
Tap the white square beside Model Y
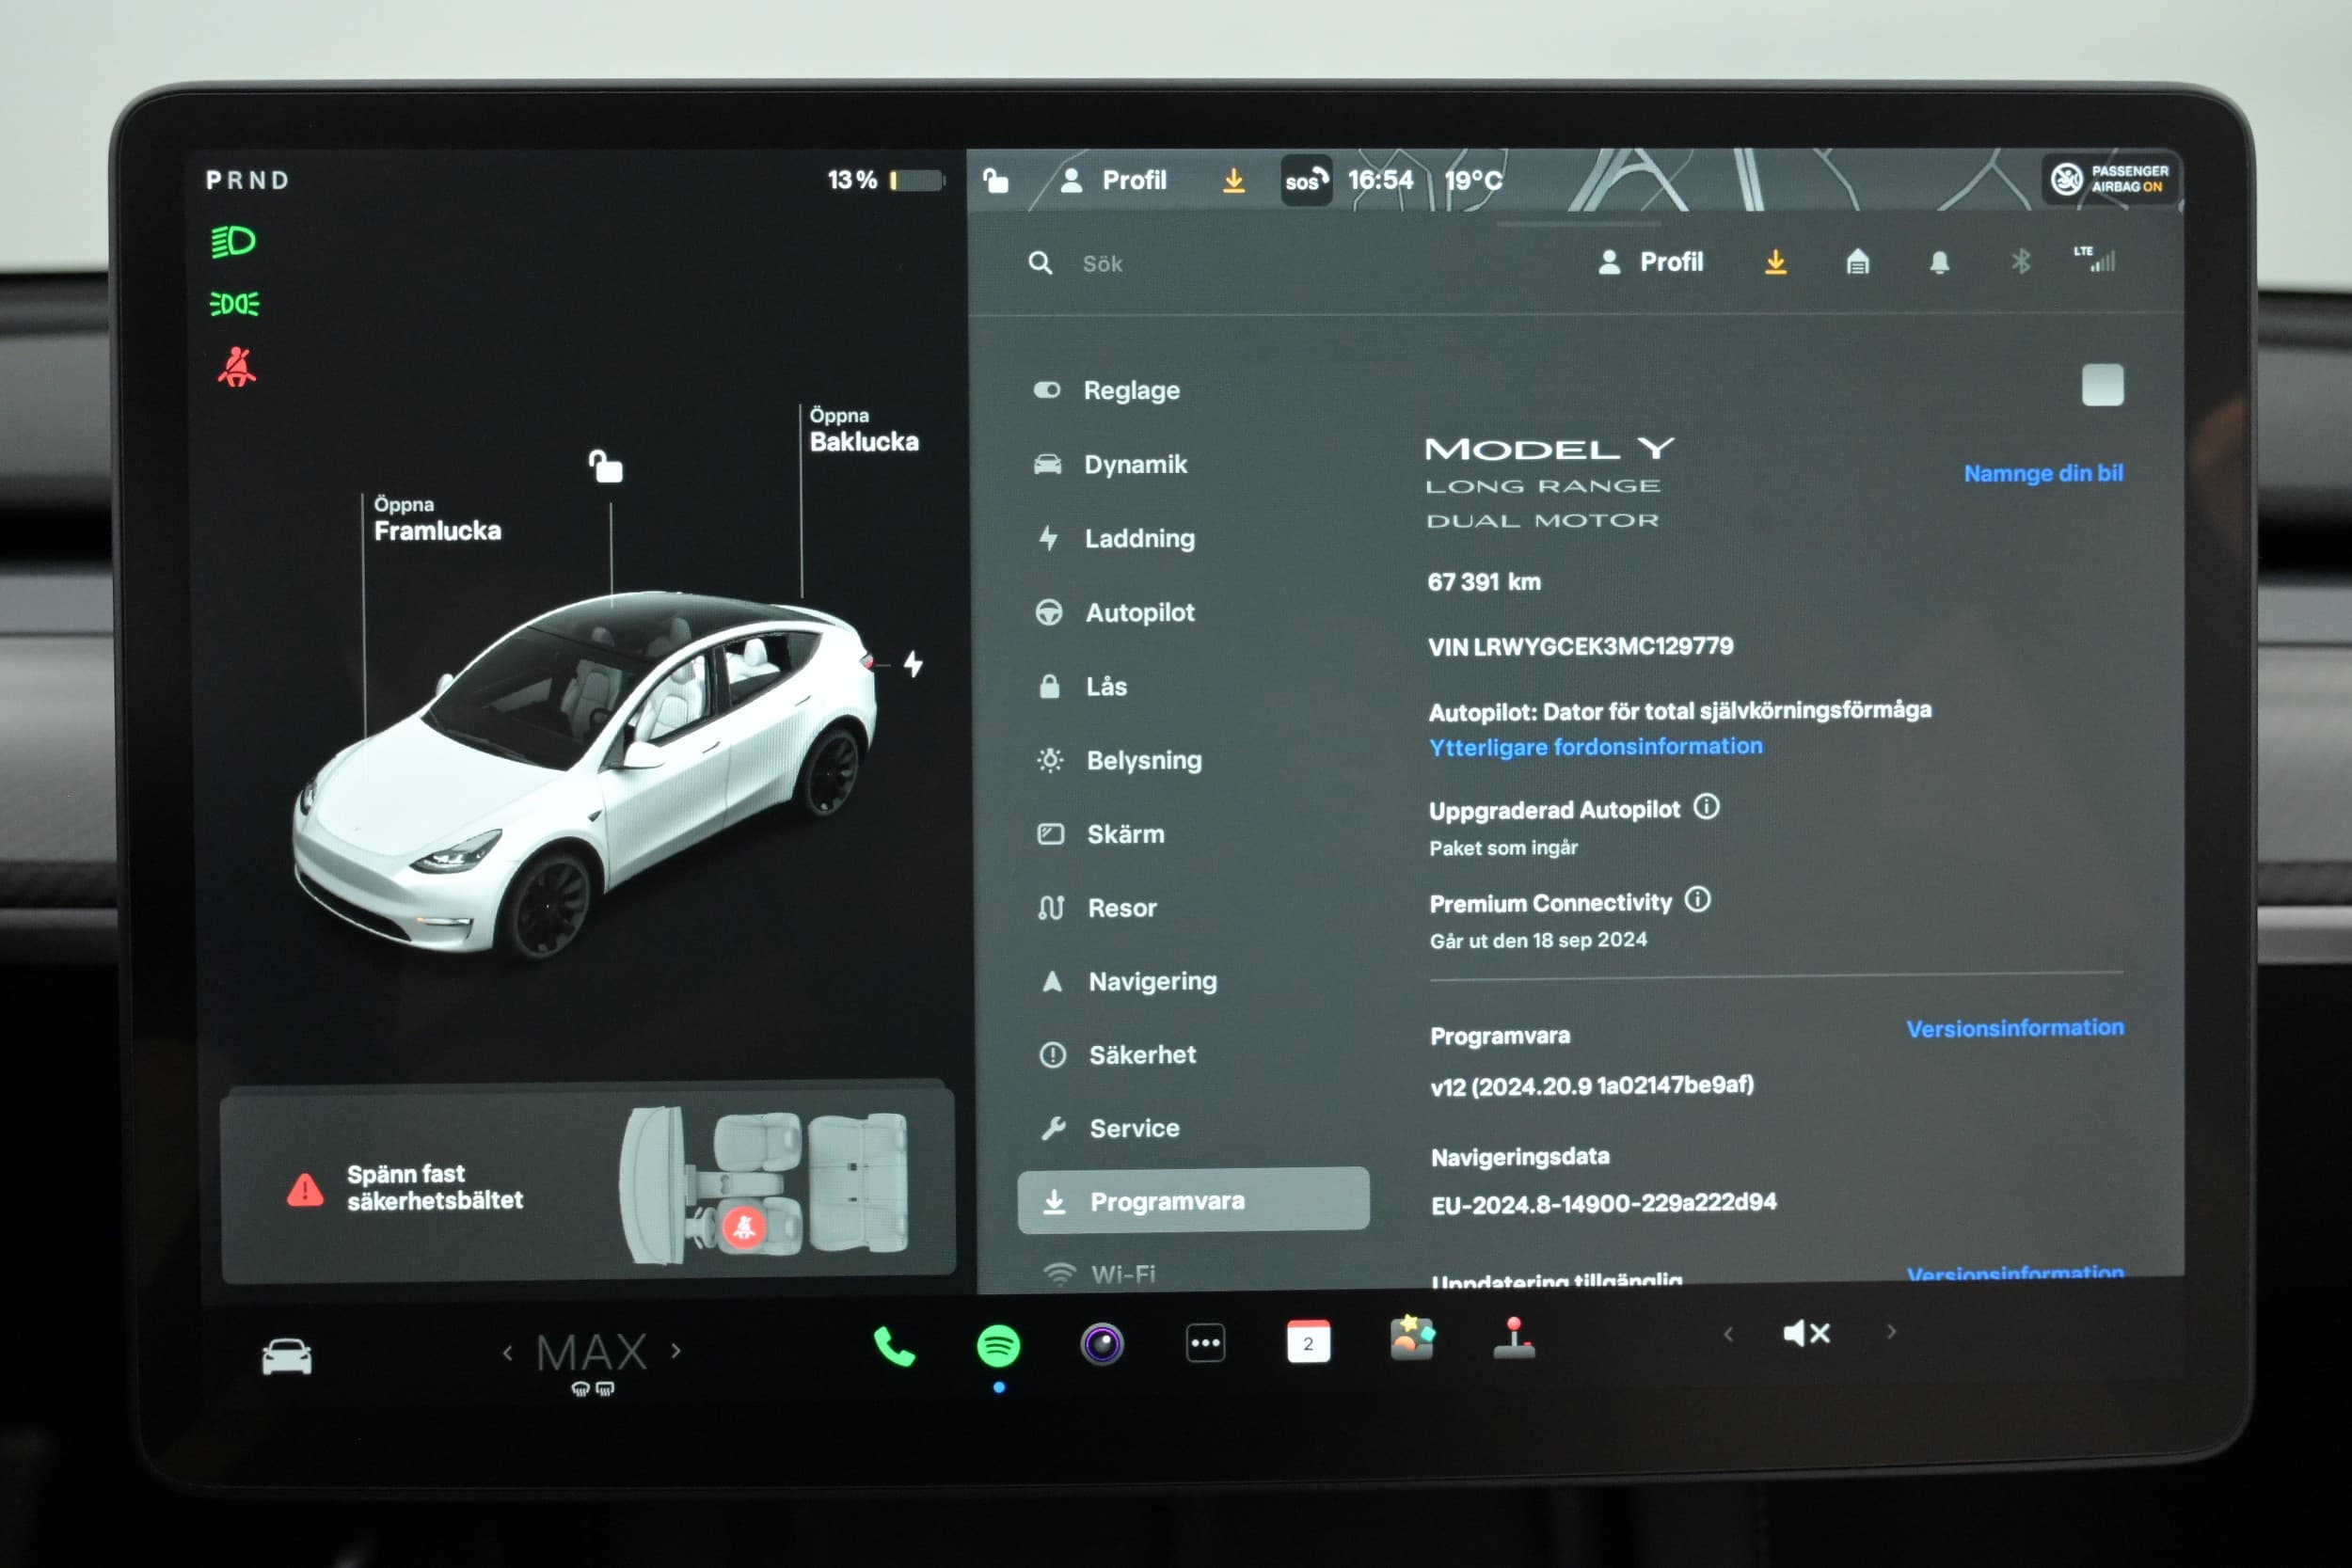click(2102, 385)
